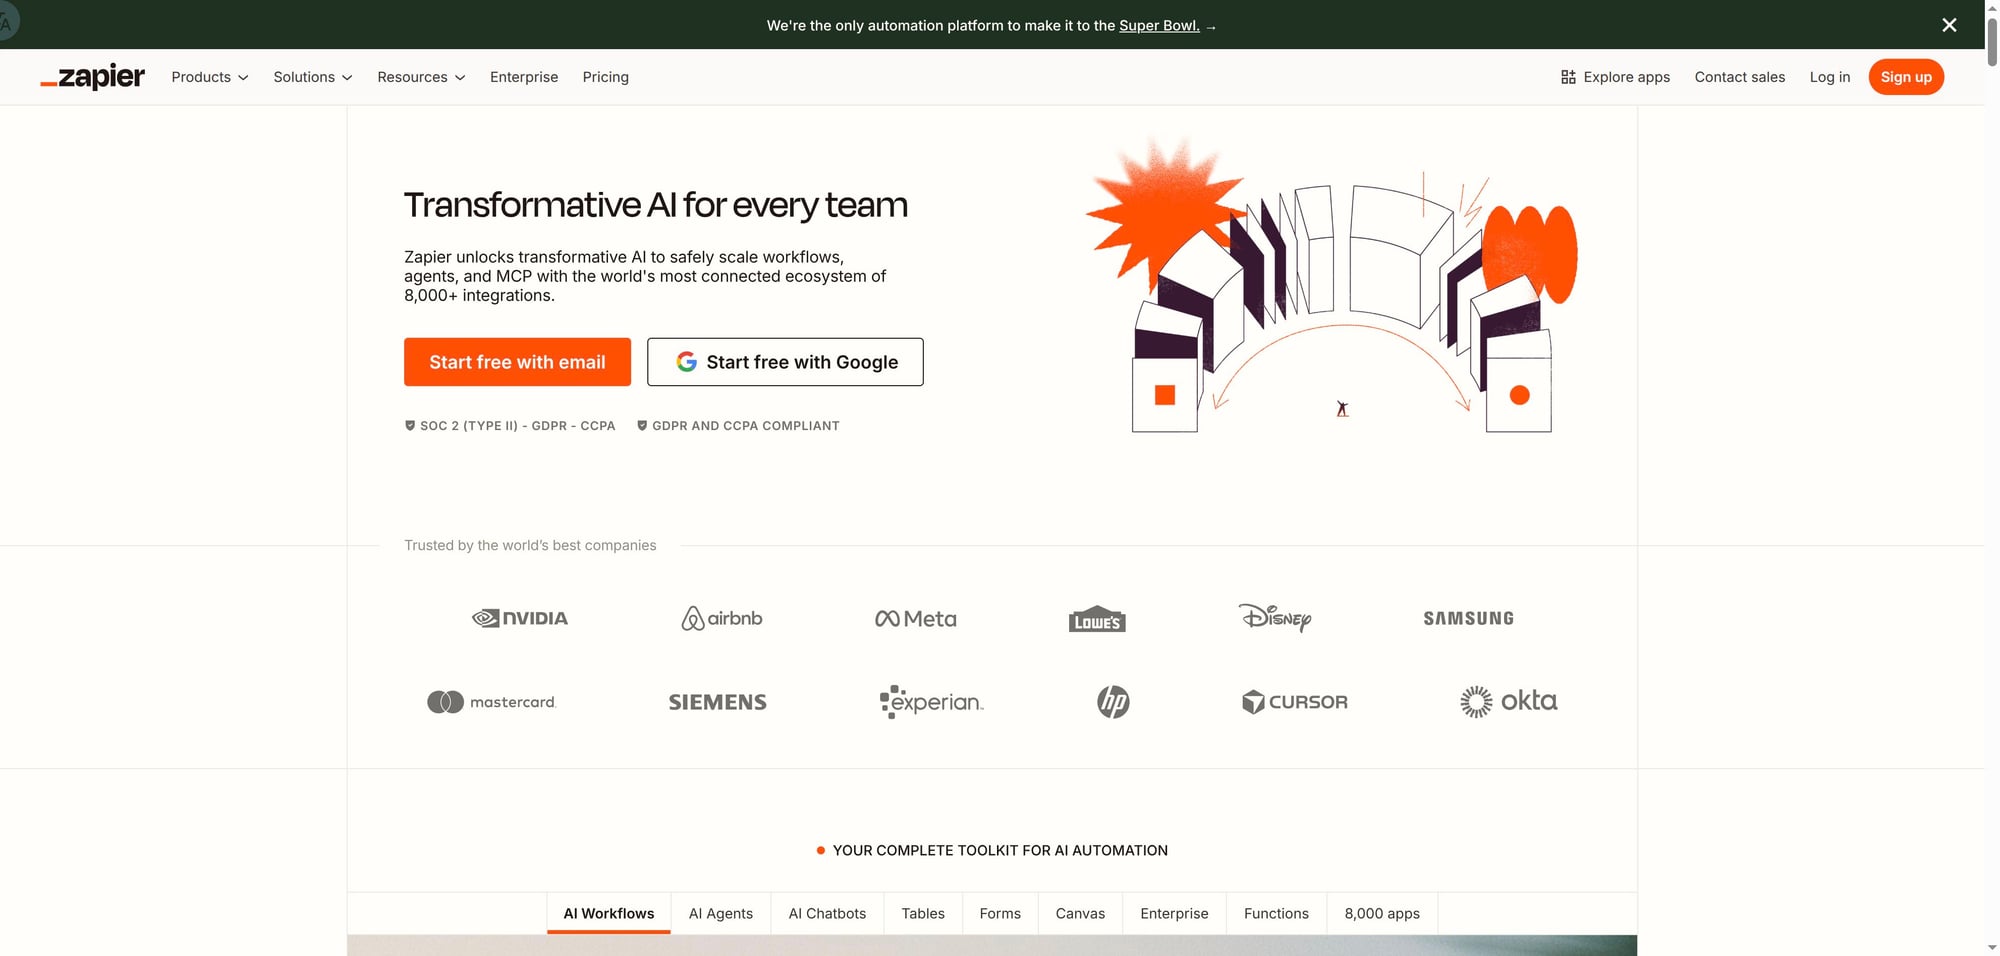Click the Disney logo
2000x956 pixels.
pyautogui.click(x=1276, y=619)
